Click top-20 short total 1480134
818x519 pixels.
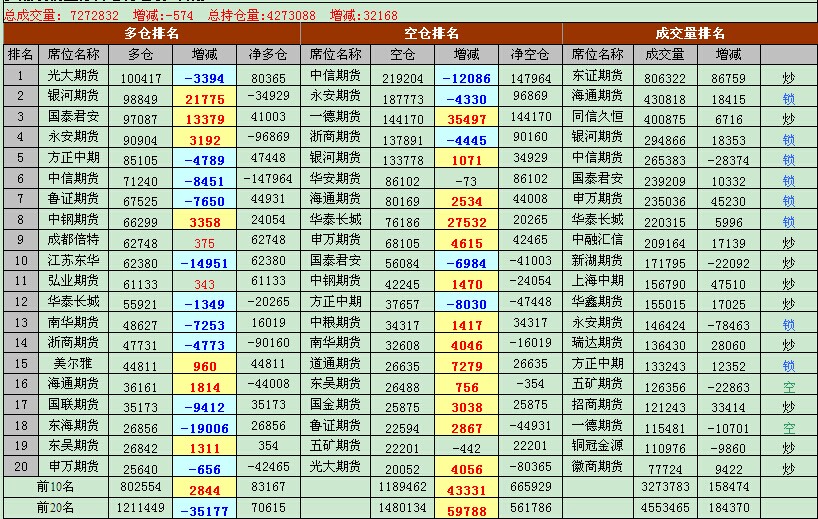[x=402, y=508]
